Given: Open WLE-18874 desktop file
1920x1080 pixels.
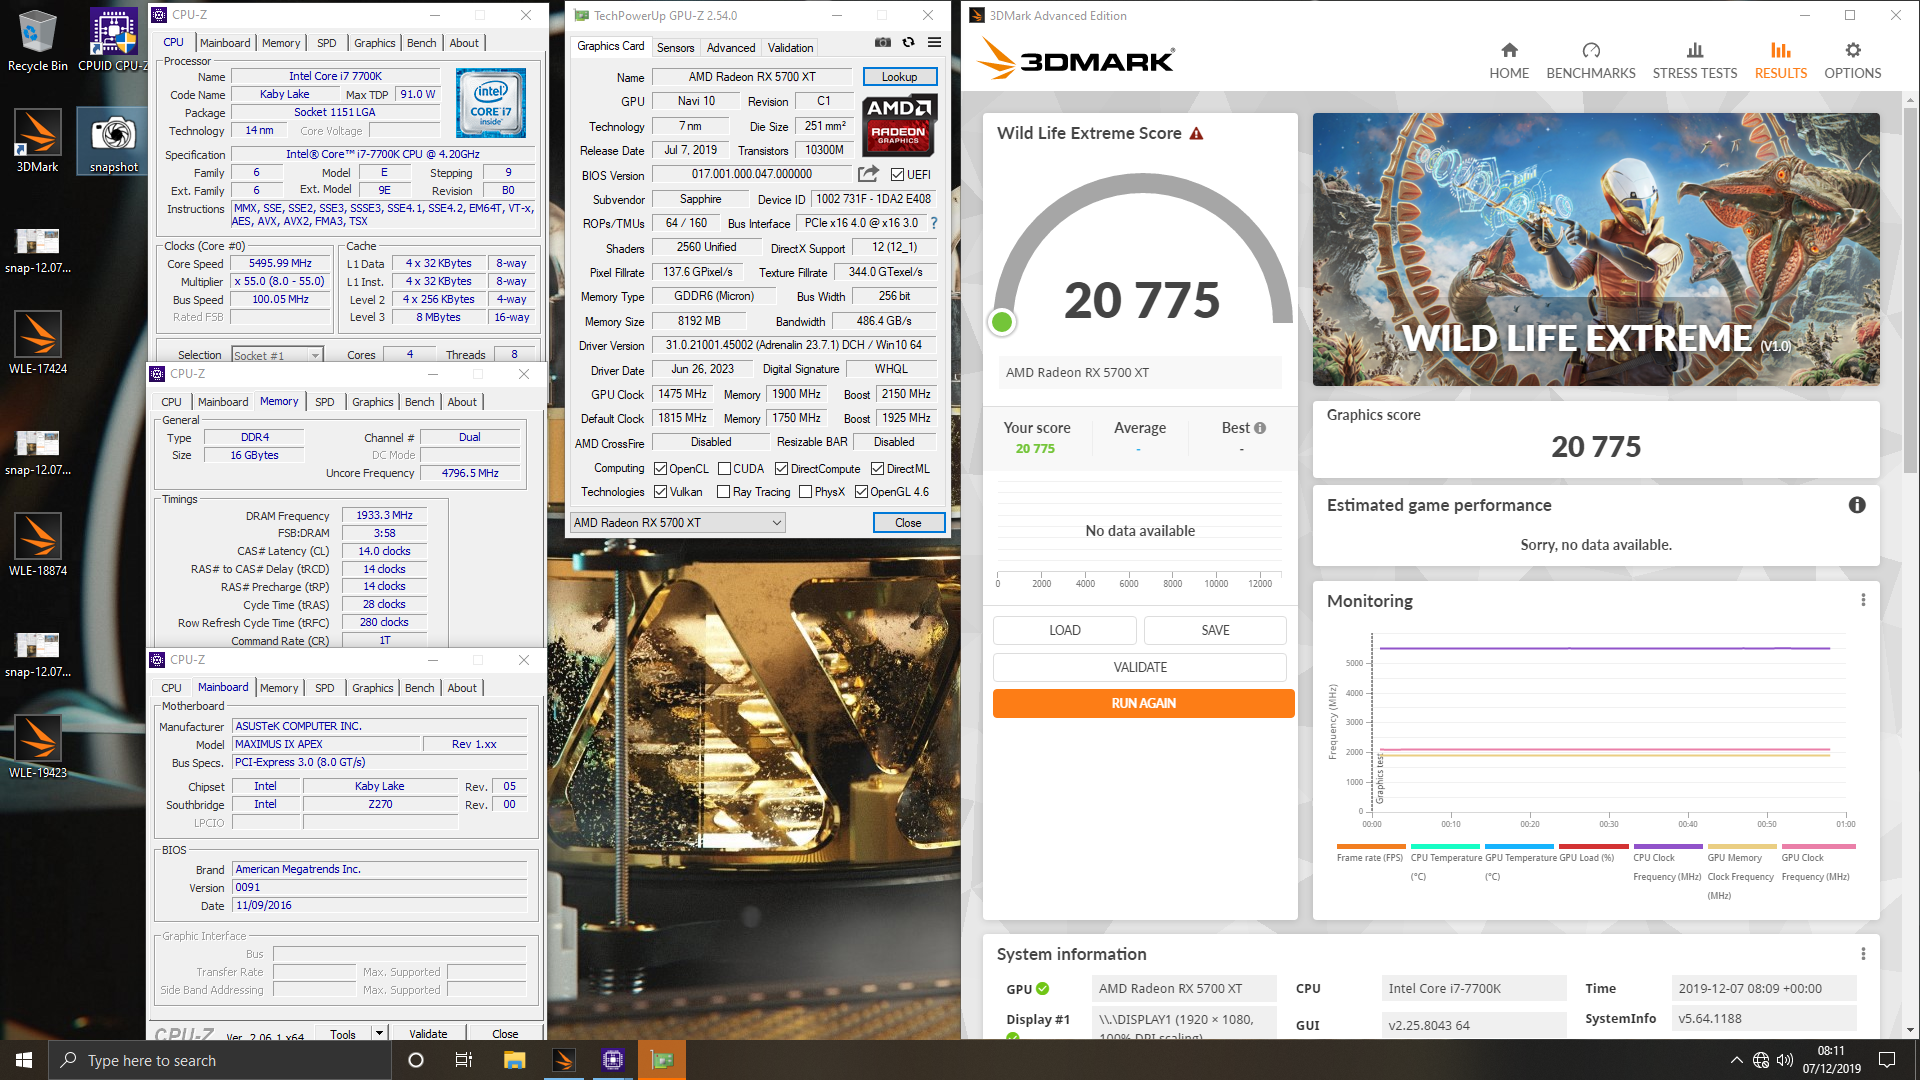Looking at the screenshot, I should tap(38, 545).
